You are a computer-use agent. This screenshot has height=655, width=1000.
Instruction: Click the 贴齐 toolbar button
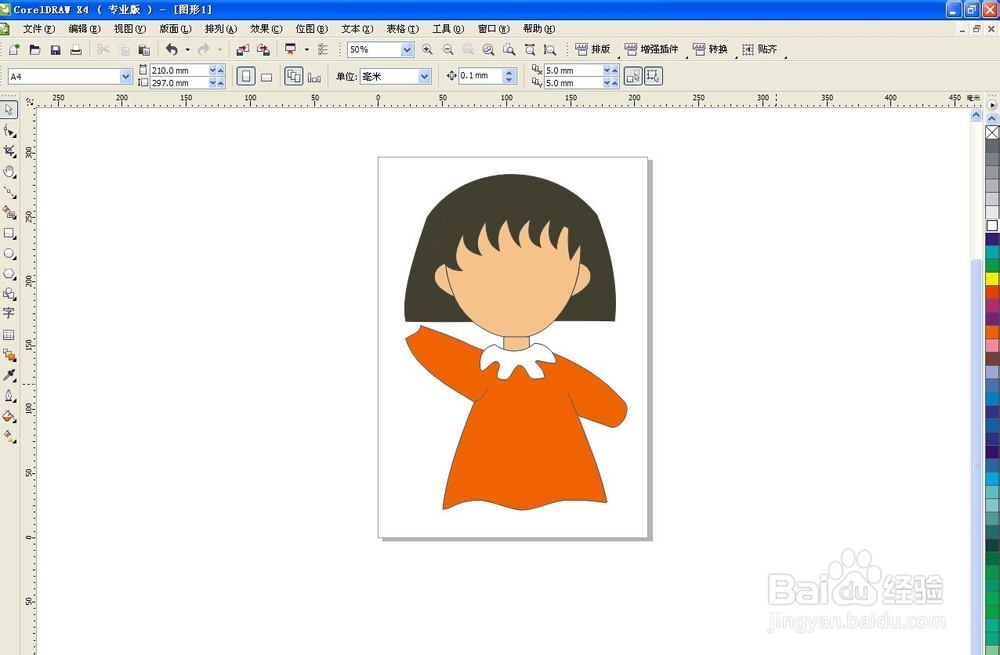coord(760,49)
